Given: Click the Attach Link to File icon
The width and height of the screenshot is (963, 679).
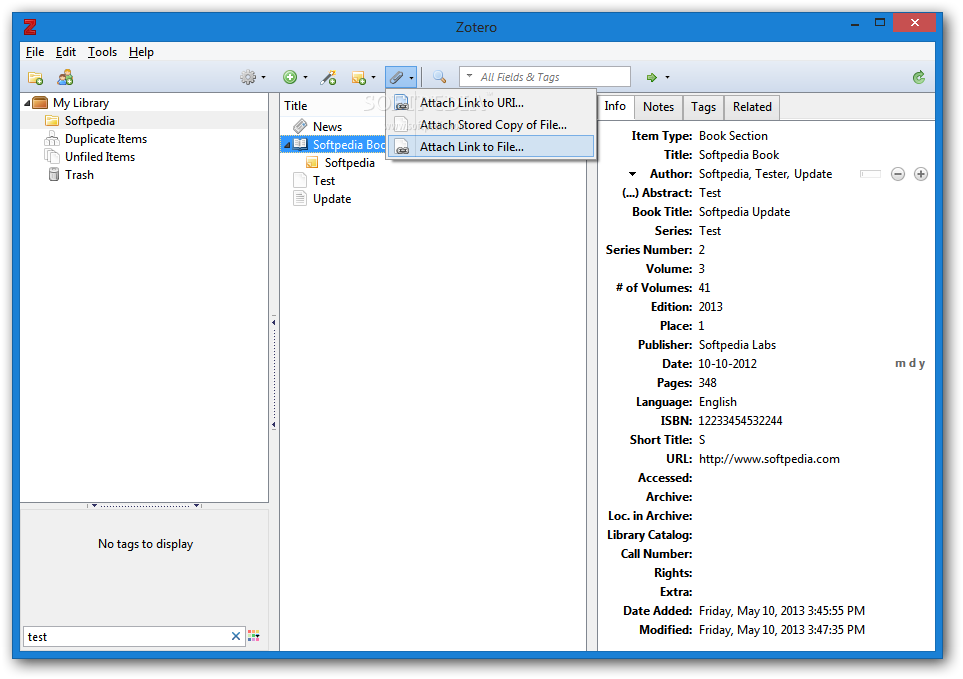Looking at the screenshot, I should 402,147.
